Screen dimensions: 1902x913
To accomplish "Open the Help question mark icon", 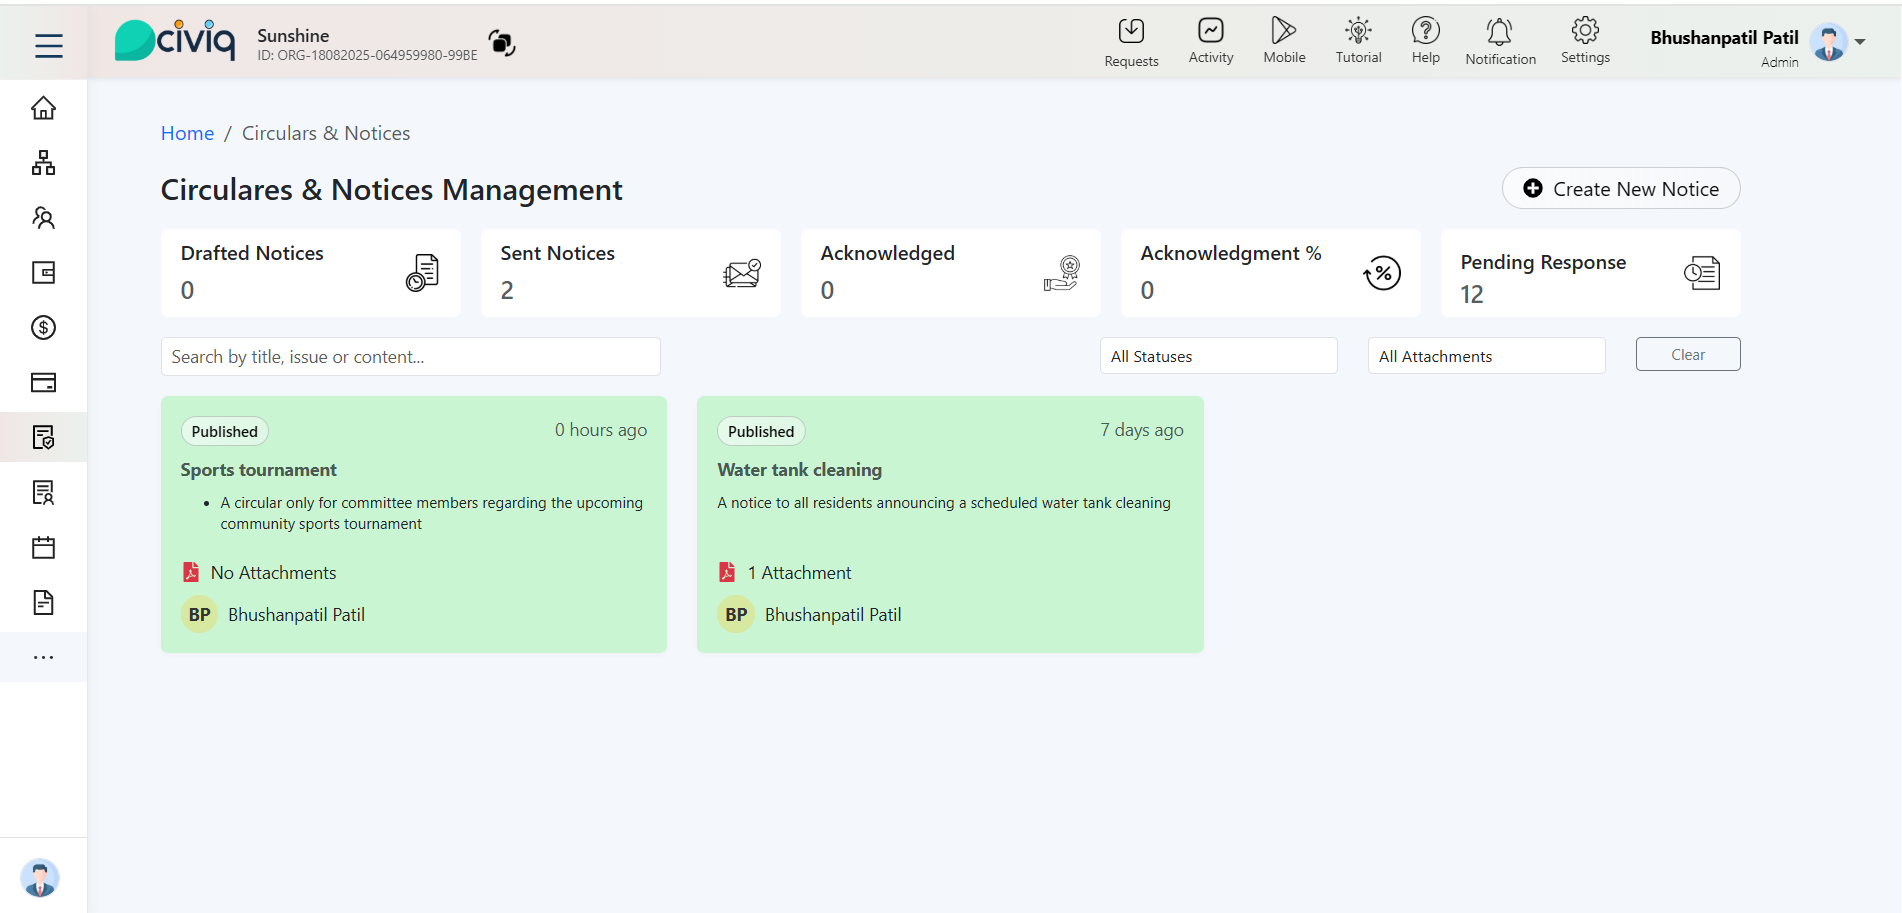I will coord(1425,31).
